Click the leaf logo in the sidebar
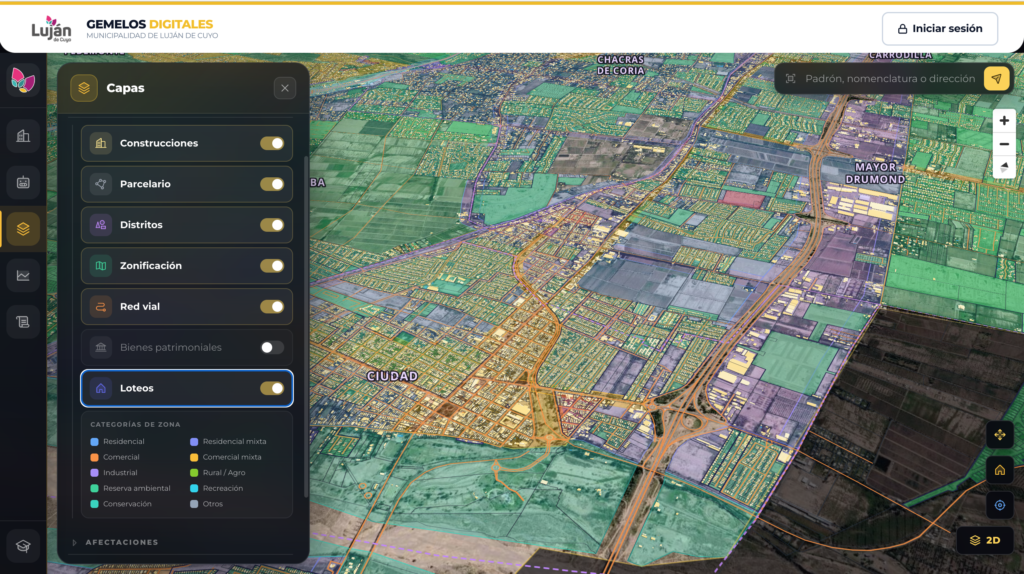Image resolution: width=1024 pixels, height=574 pixels. coord(23,80)
